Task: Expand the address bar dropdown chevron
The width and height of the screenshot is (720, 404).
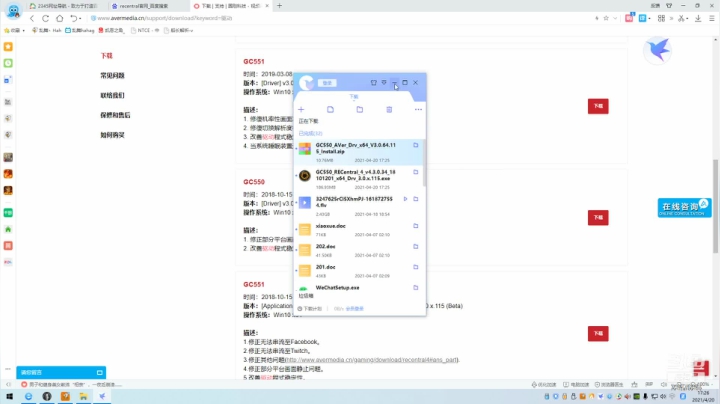Action: (x=615, y=18)
